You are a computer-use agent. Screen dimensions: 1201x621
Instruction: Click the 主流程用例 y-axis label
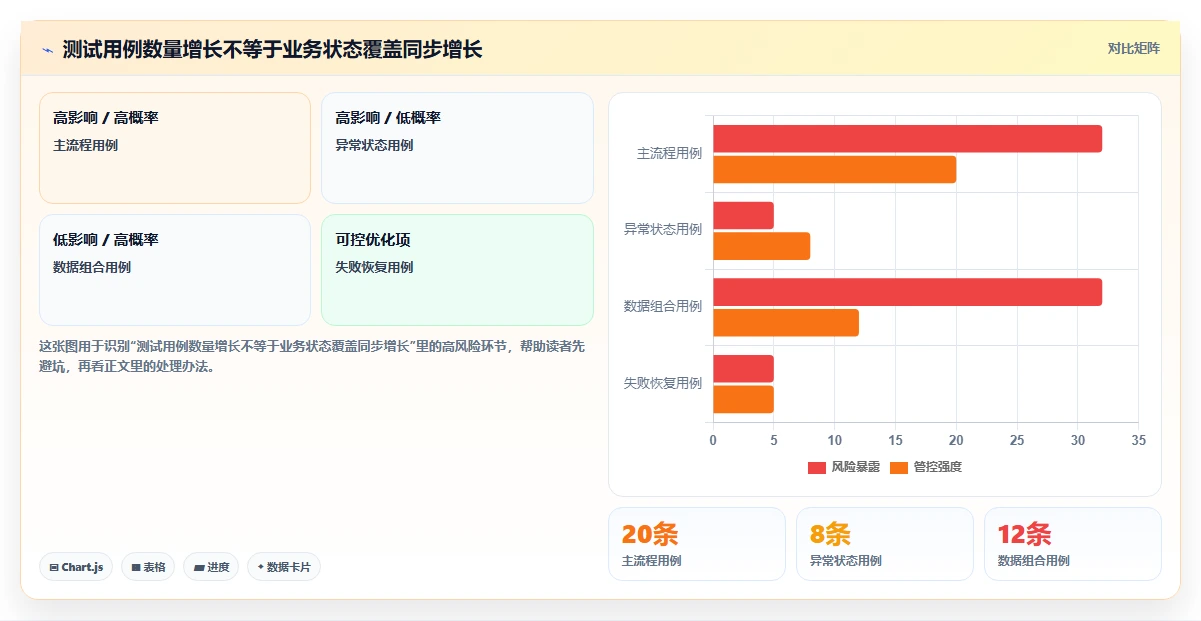(669, 154)
